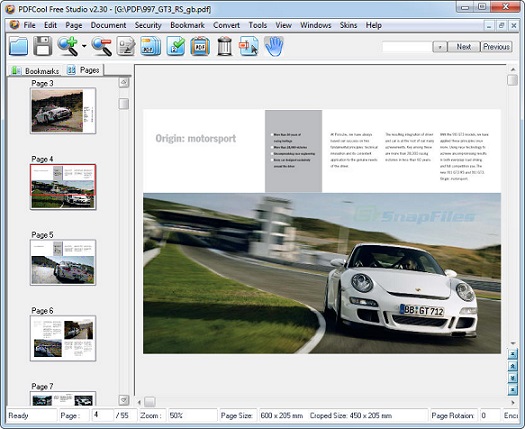Click the Page Rotation value field
525x429 pixels.
pyautogui.click(x=490, y=415)
